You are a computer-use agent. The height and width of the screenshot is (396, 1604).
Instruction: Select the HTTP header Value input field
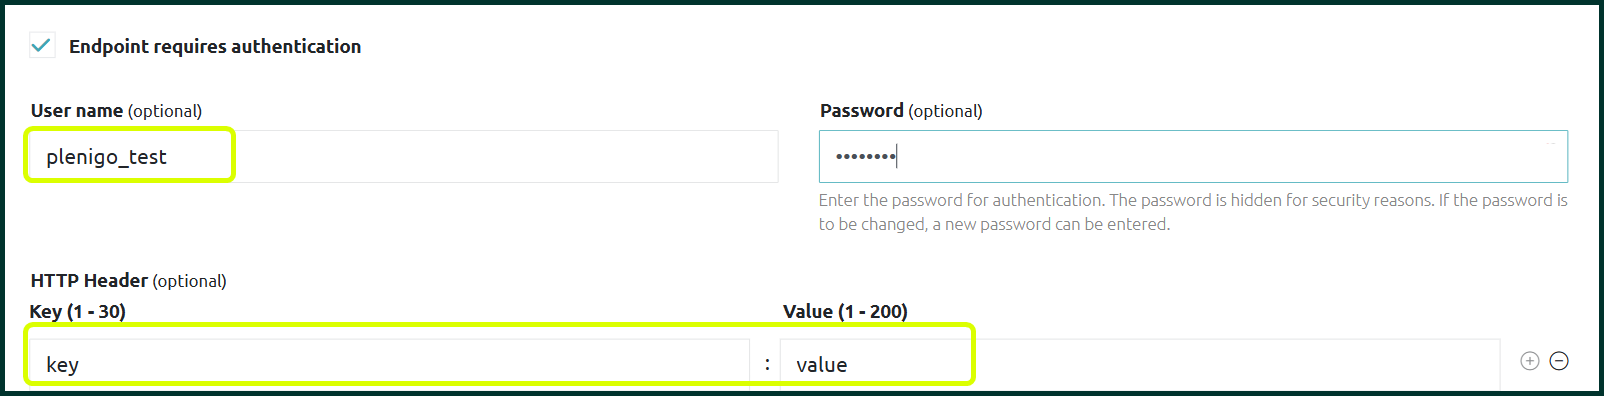pos(1140,364)
